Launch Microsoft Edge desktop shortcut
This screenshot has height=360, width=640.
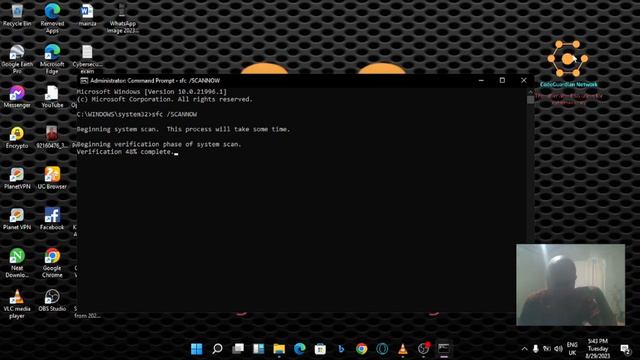click(x=52, y=59)
